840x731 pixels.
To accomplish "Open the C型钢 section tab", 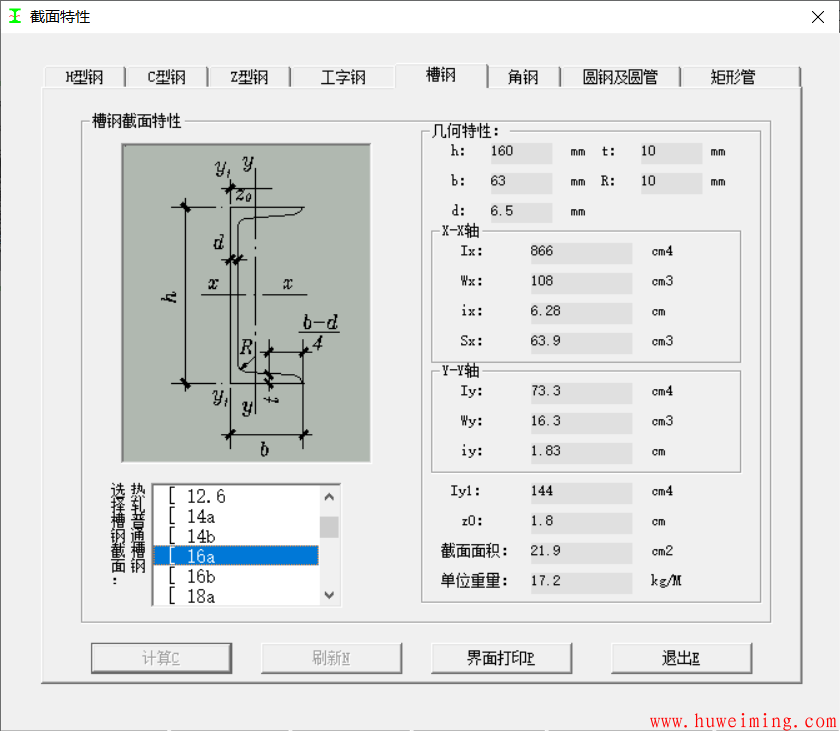I will point(166,75).
